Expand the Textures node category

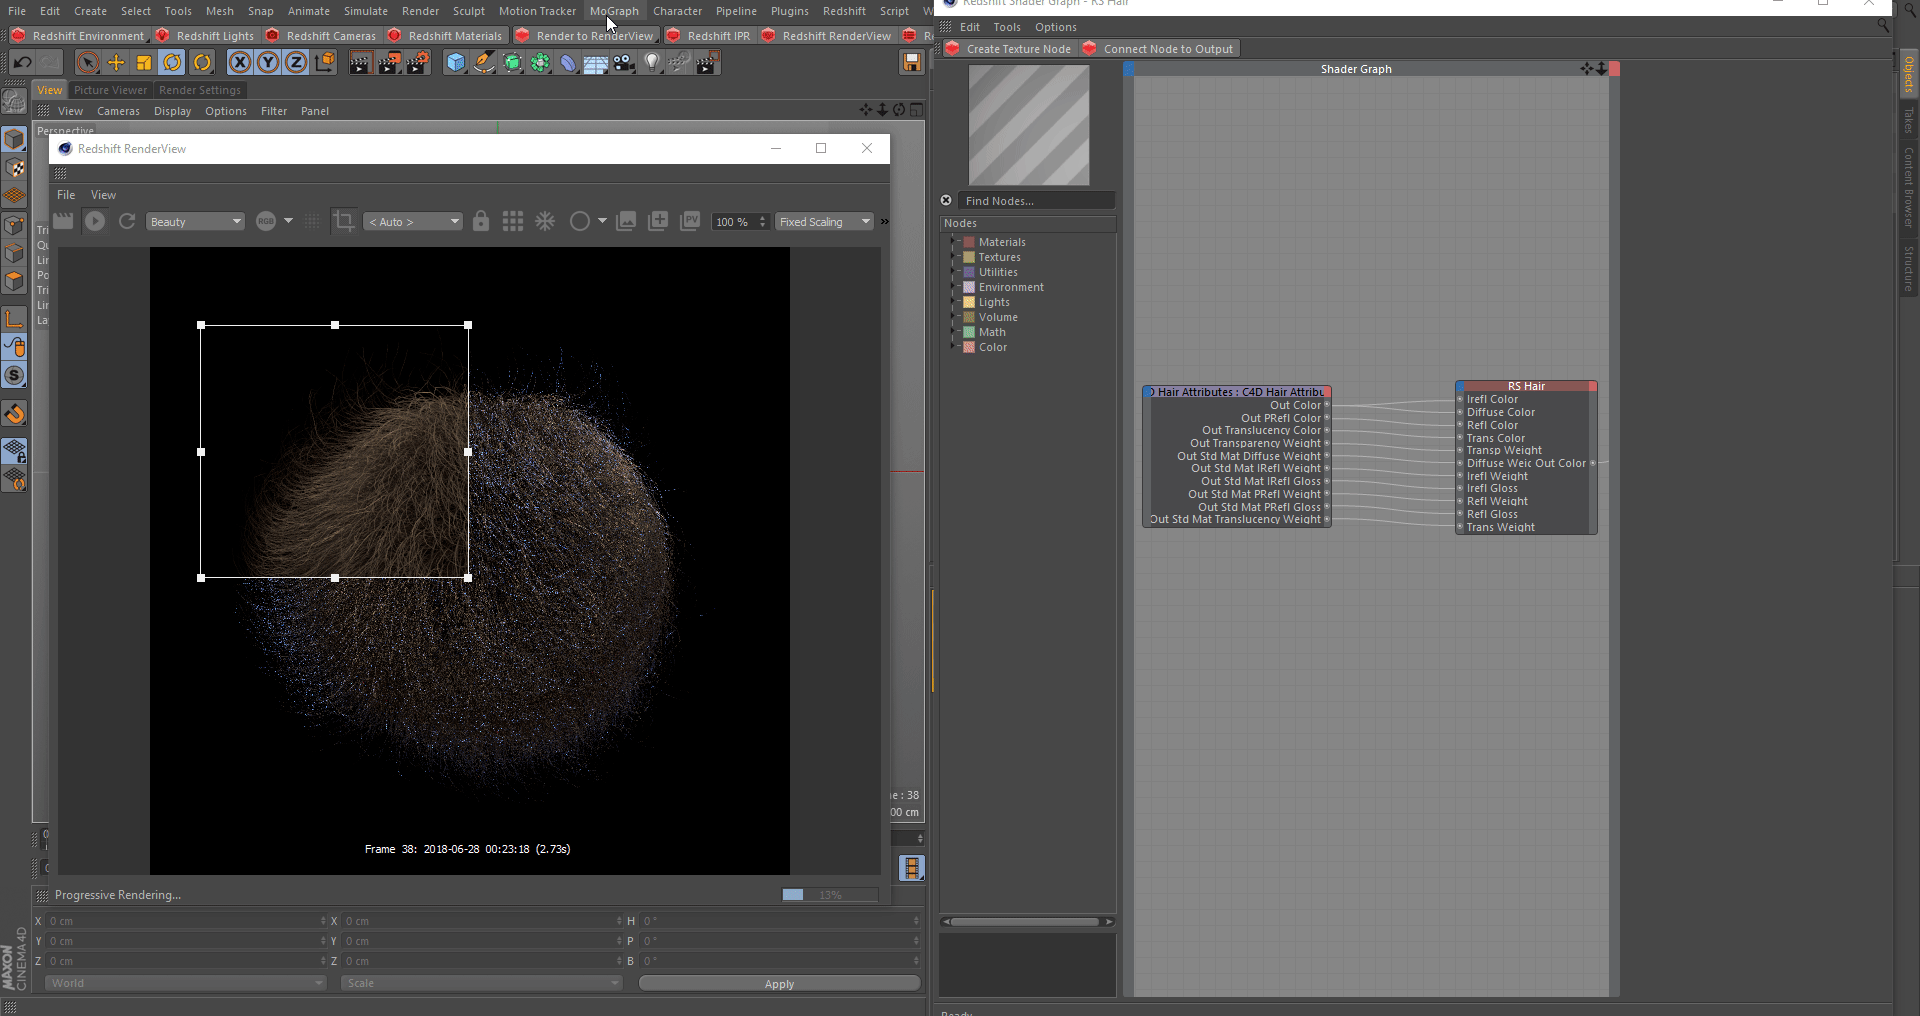953,257
